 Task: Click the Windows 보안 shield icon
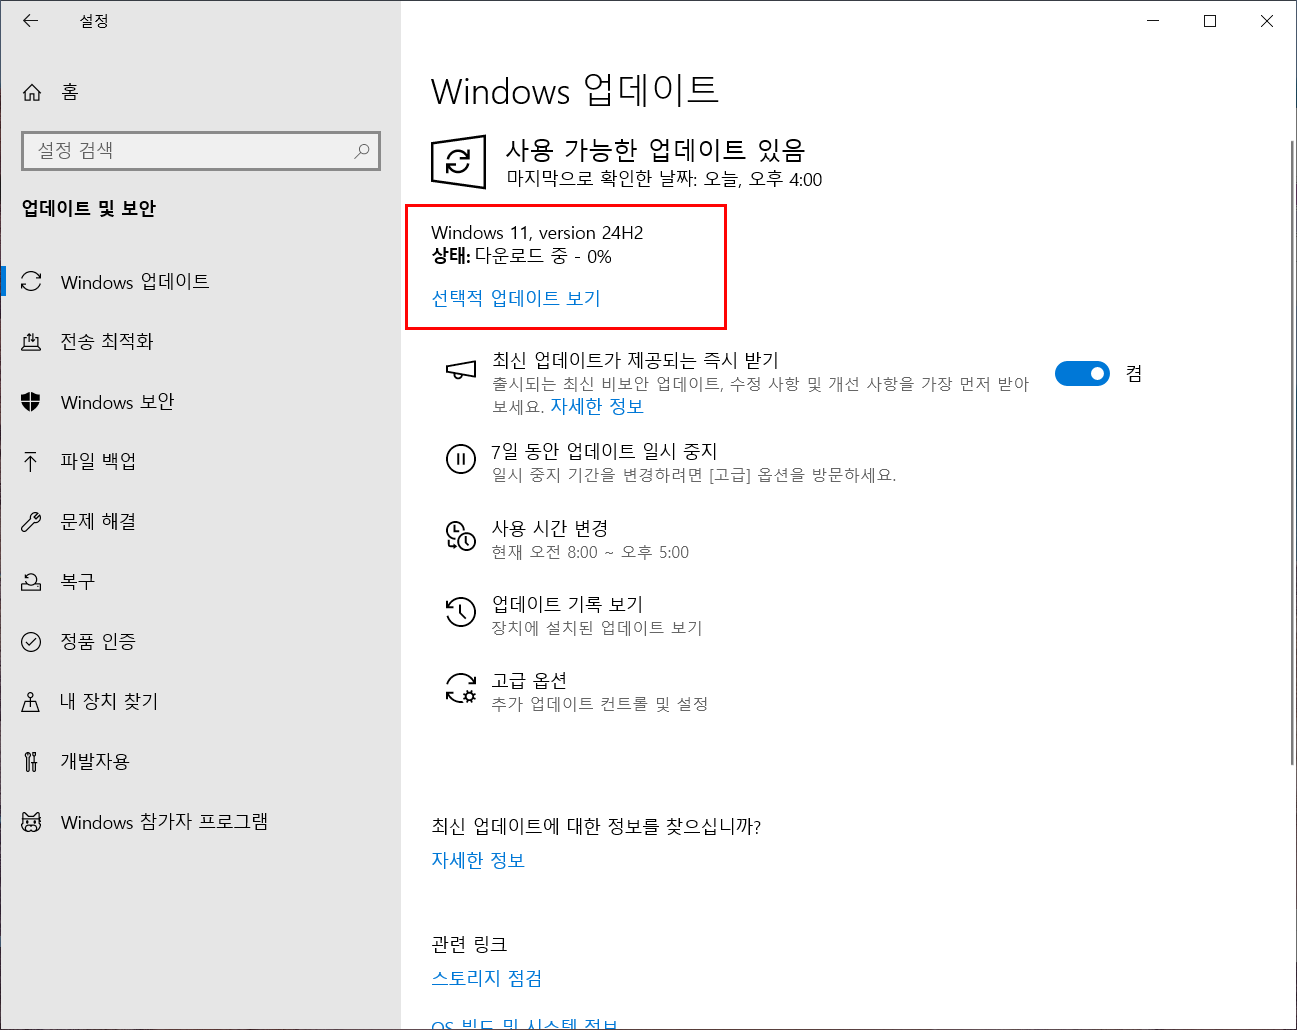point(31,402)
